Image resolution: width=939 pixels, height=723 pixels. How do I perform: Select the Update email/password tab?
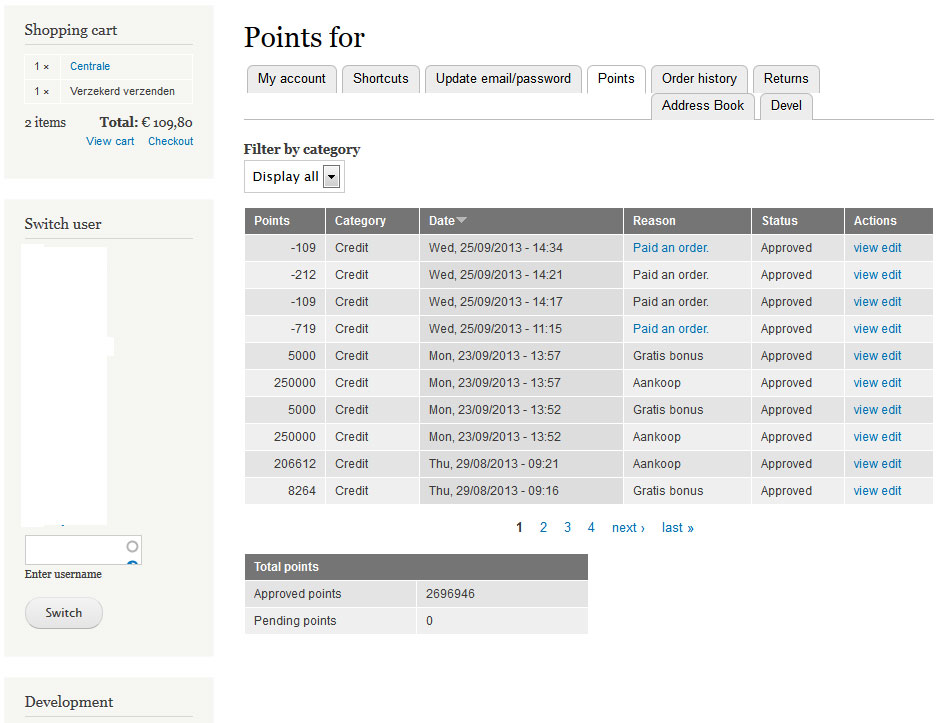click(x=503, y=79)
